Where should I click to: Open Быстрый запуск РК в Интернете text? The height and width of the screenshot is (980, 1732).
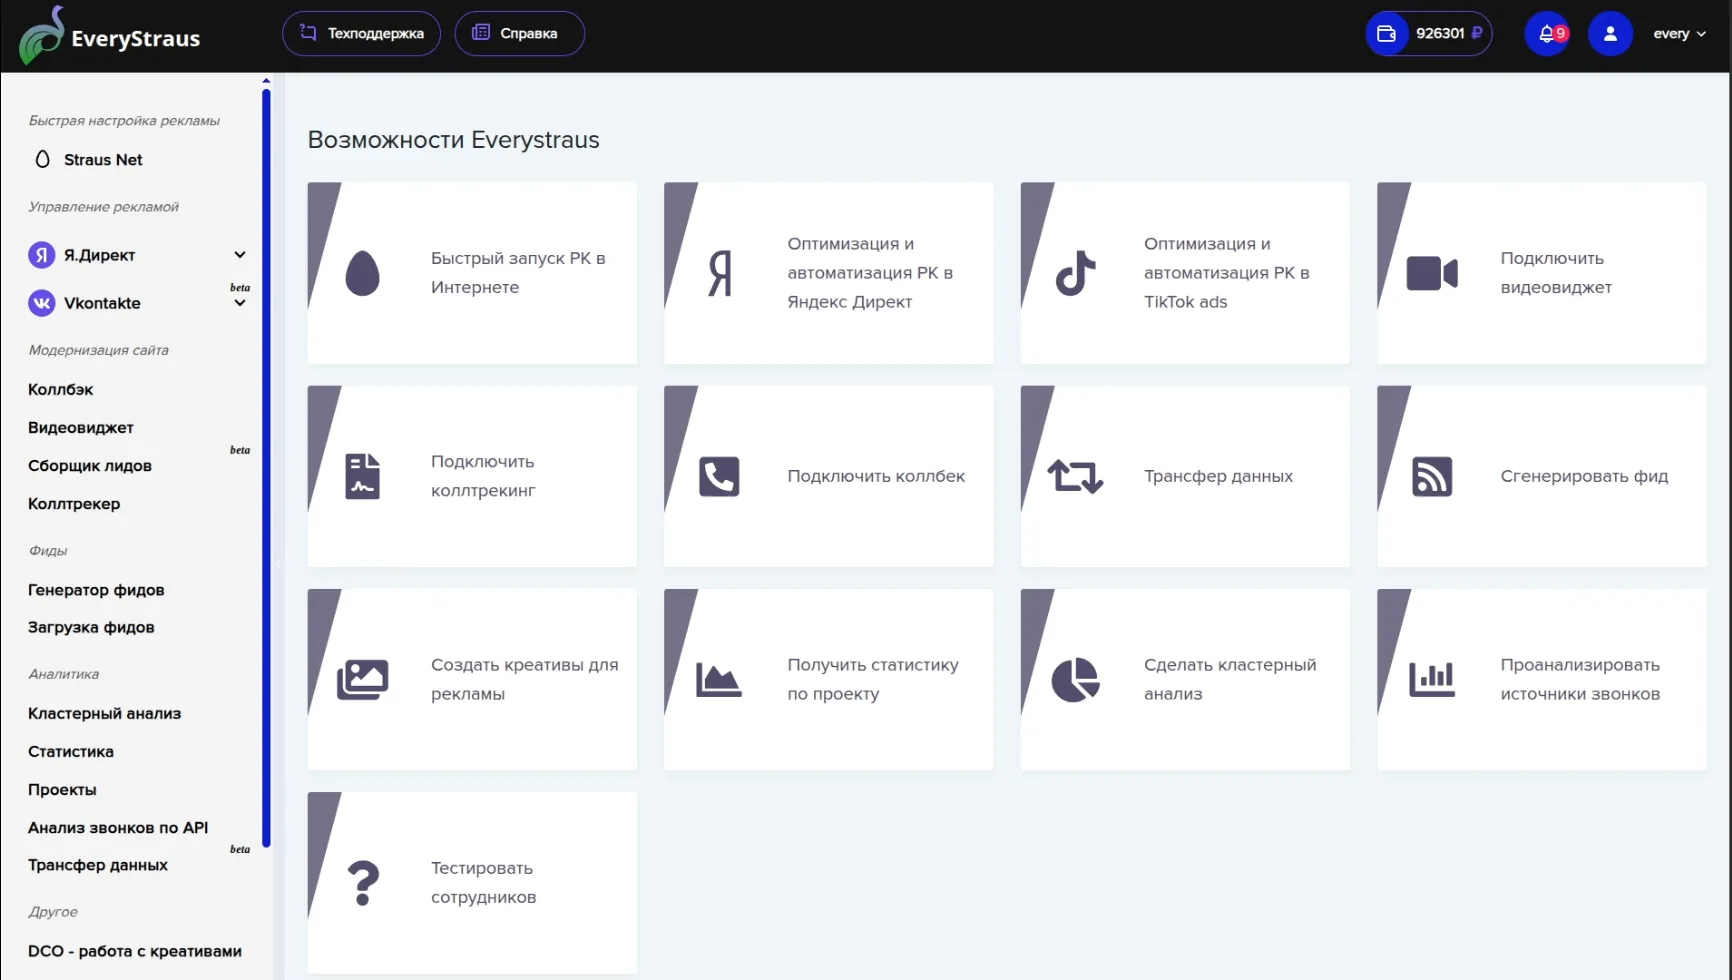tap(518, 273)
